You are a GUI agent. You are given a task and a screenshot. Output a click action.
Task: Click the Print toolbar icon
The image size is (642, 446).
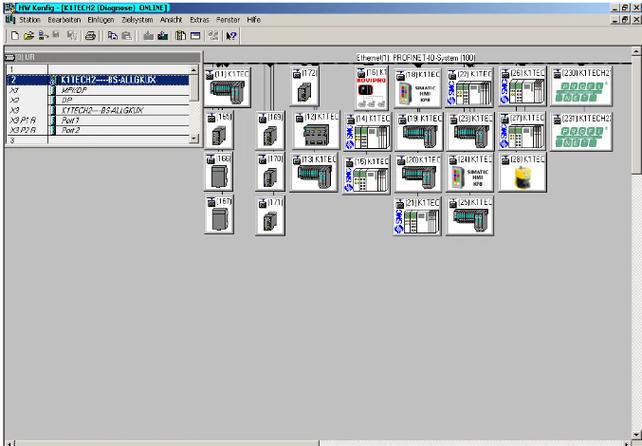click(90, 36)
